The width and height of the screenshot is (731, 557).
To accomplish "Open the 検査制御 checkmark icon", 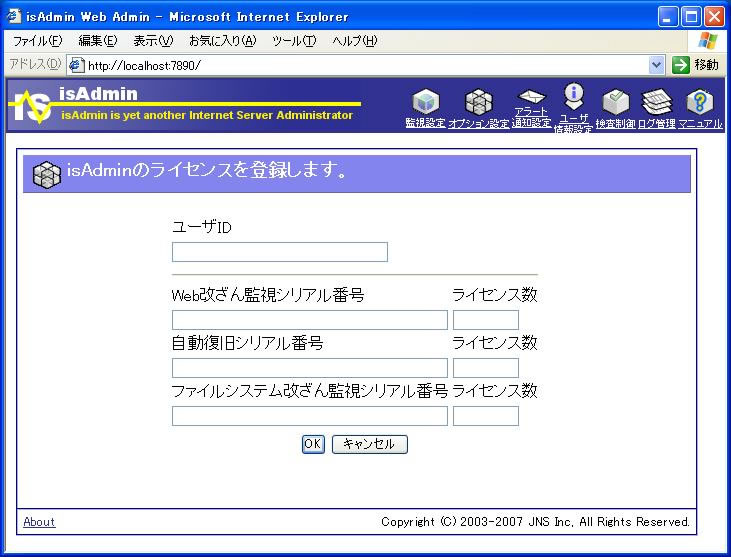I will (x=616, y=102).
